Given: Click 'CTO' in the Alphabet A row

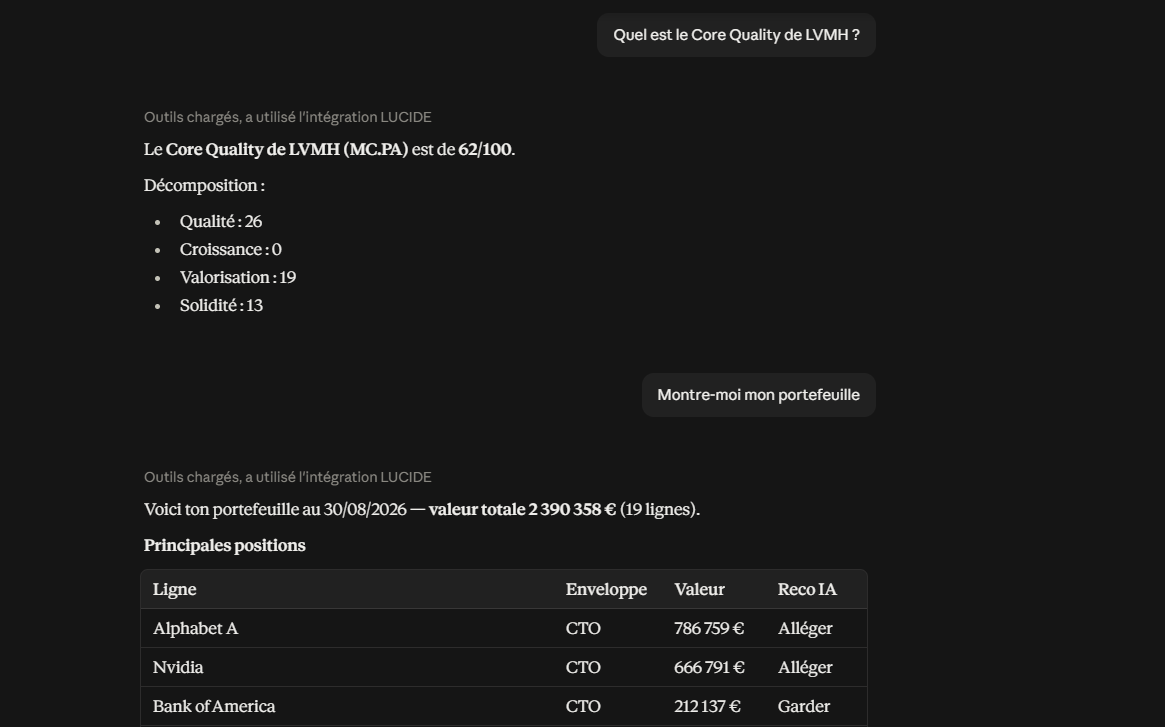Looking at the screenshot, I should [x=583, y=628].
